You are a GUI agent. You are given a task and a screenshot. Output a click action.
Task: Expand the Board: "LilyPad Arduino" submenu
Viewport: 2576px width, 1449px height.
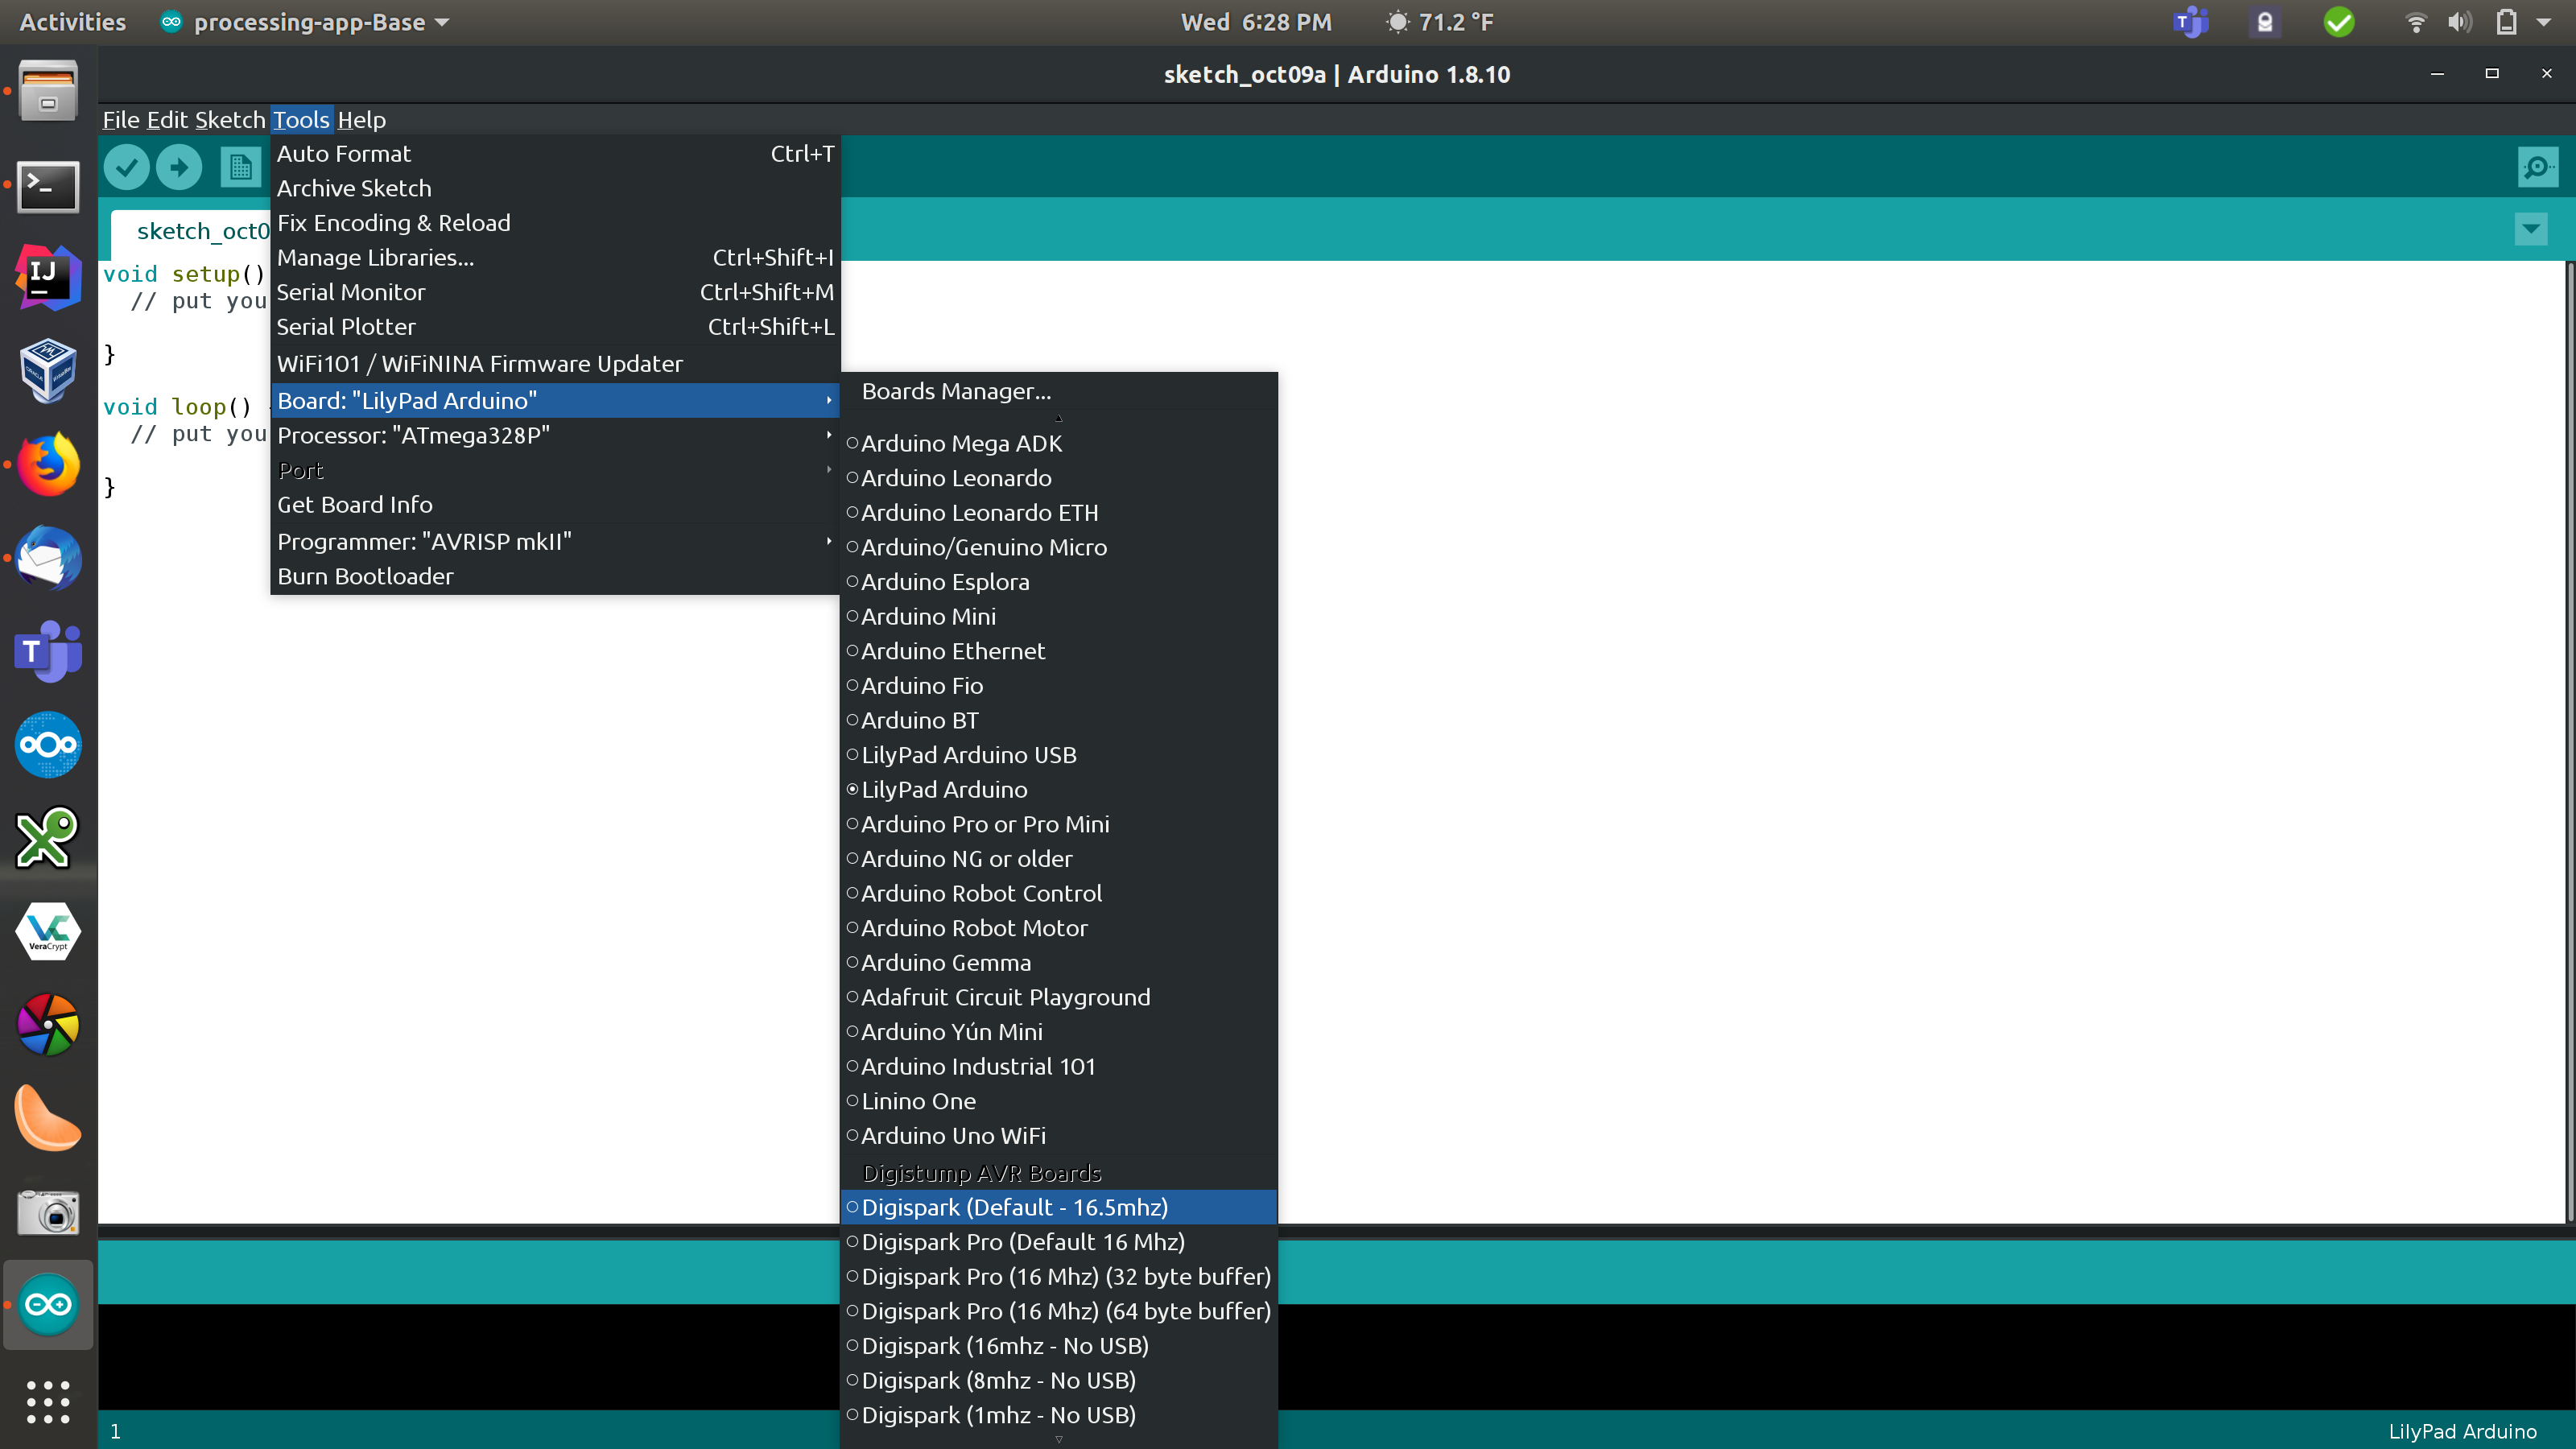coord(555,400)
